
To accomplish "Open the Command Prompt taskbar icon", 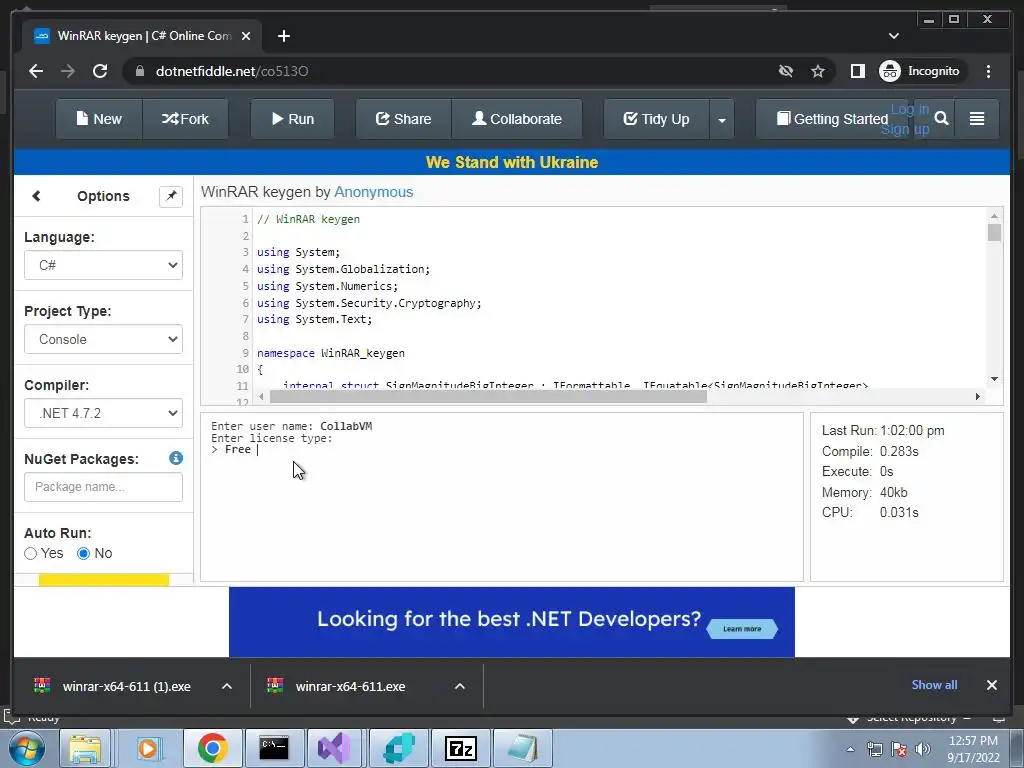I will [x=274, y=748].
